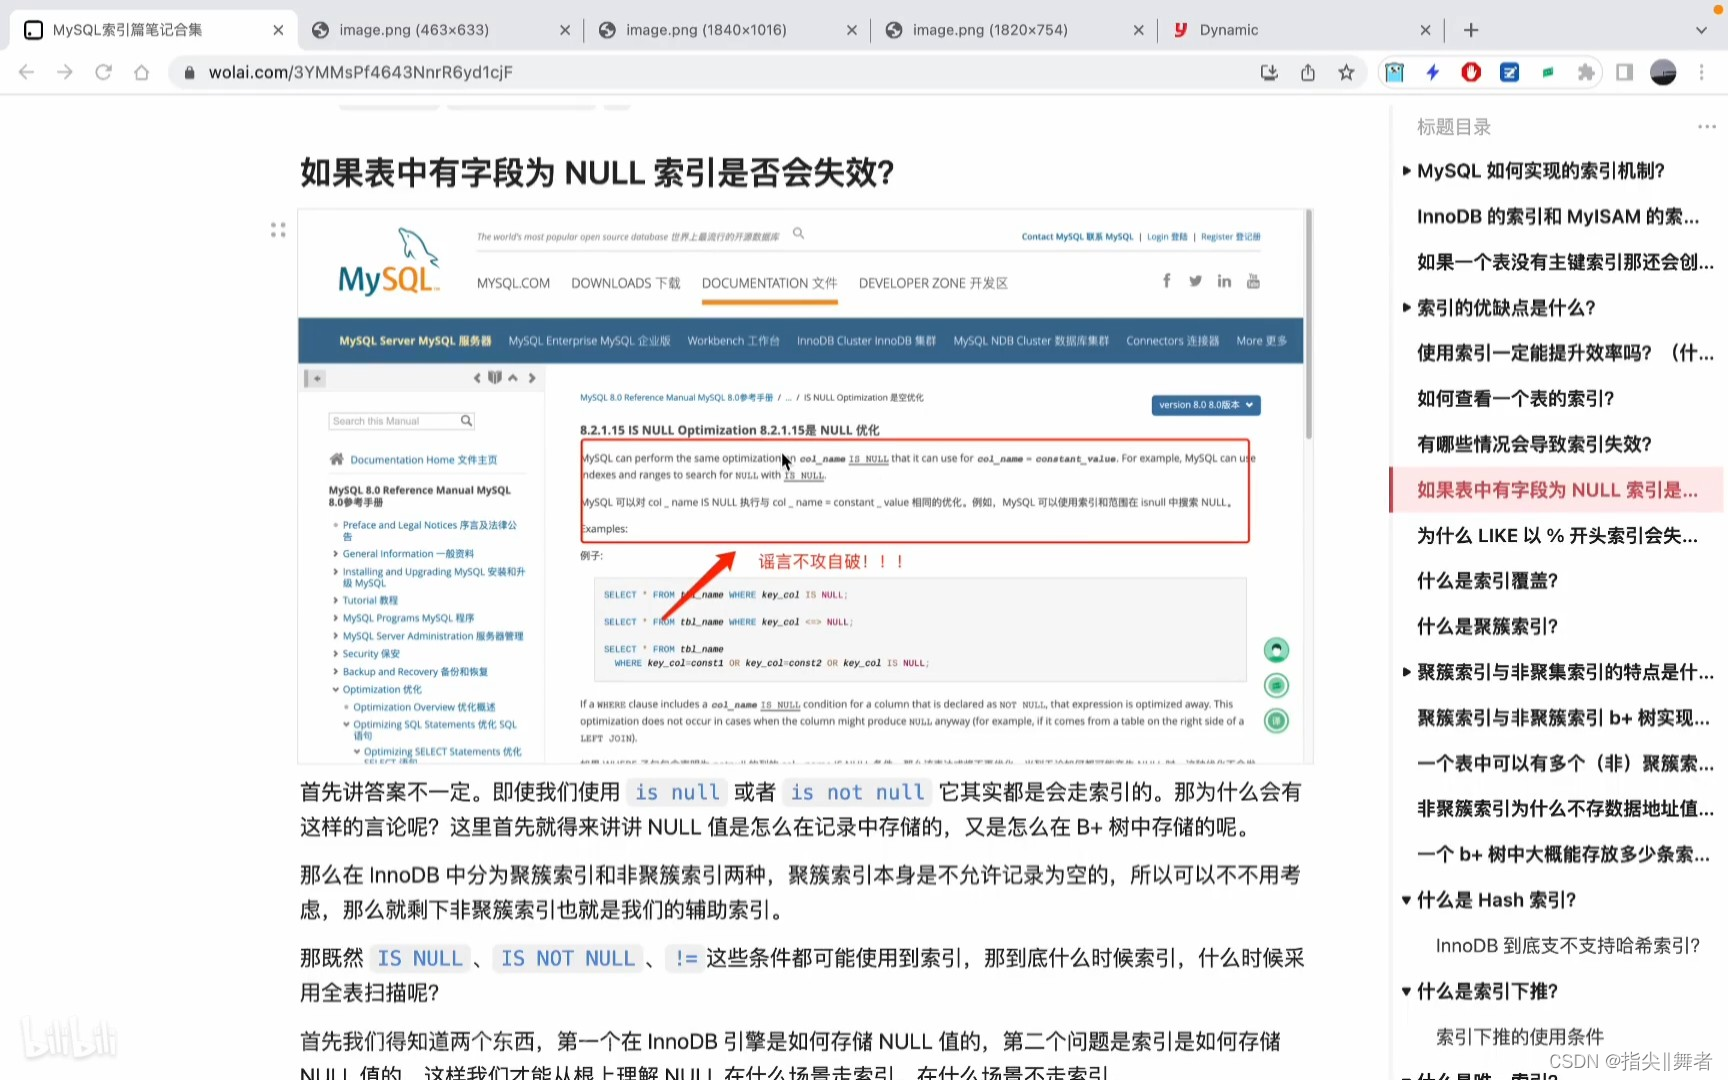This screenshot has width=1728, height=1080.
Task: Open tab search dropdown arrow
Action: pyautogui.click(x=1701, y=30)
